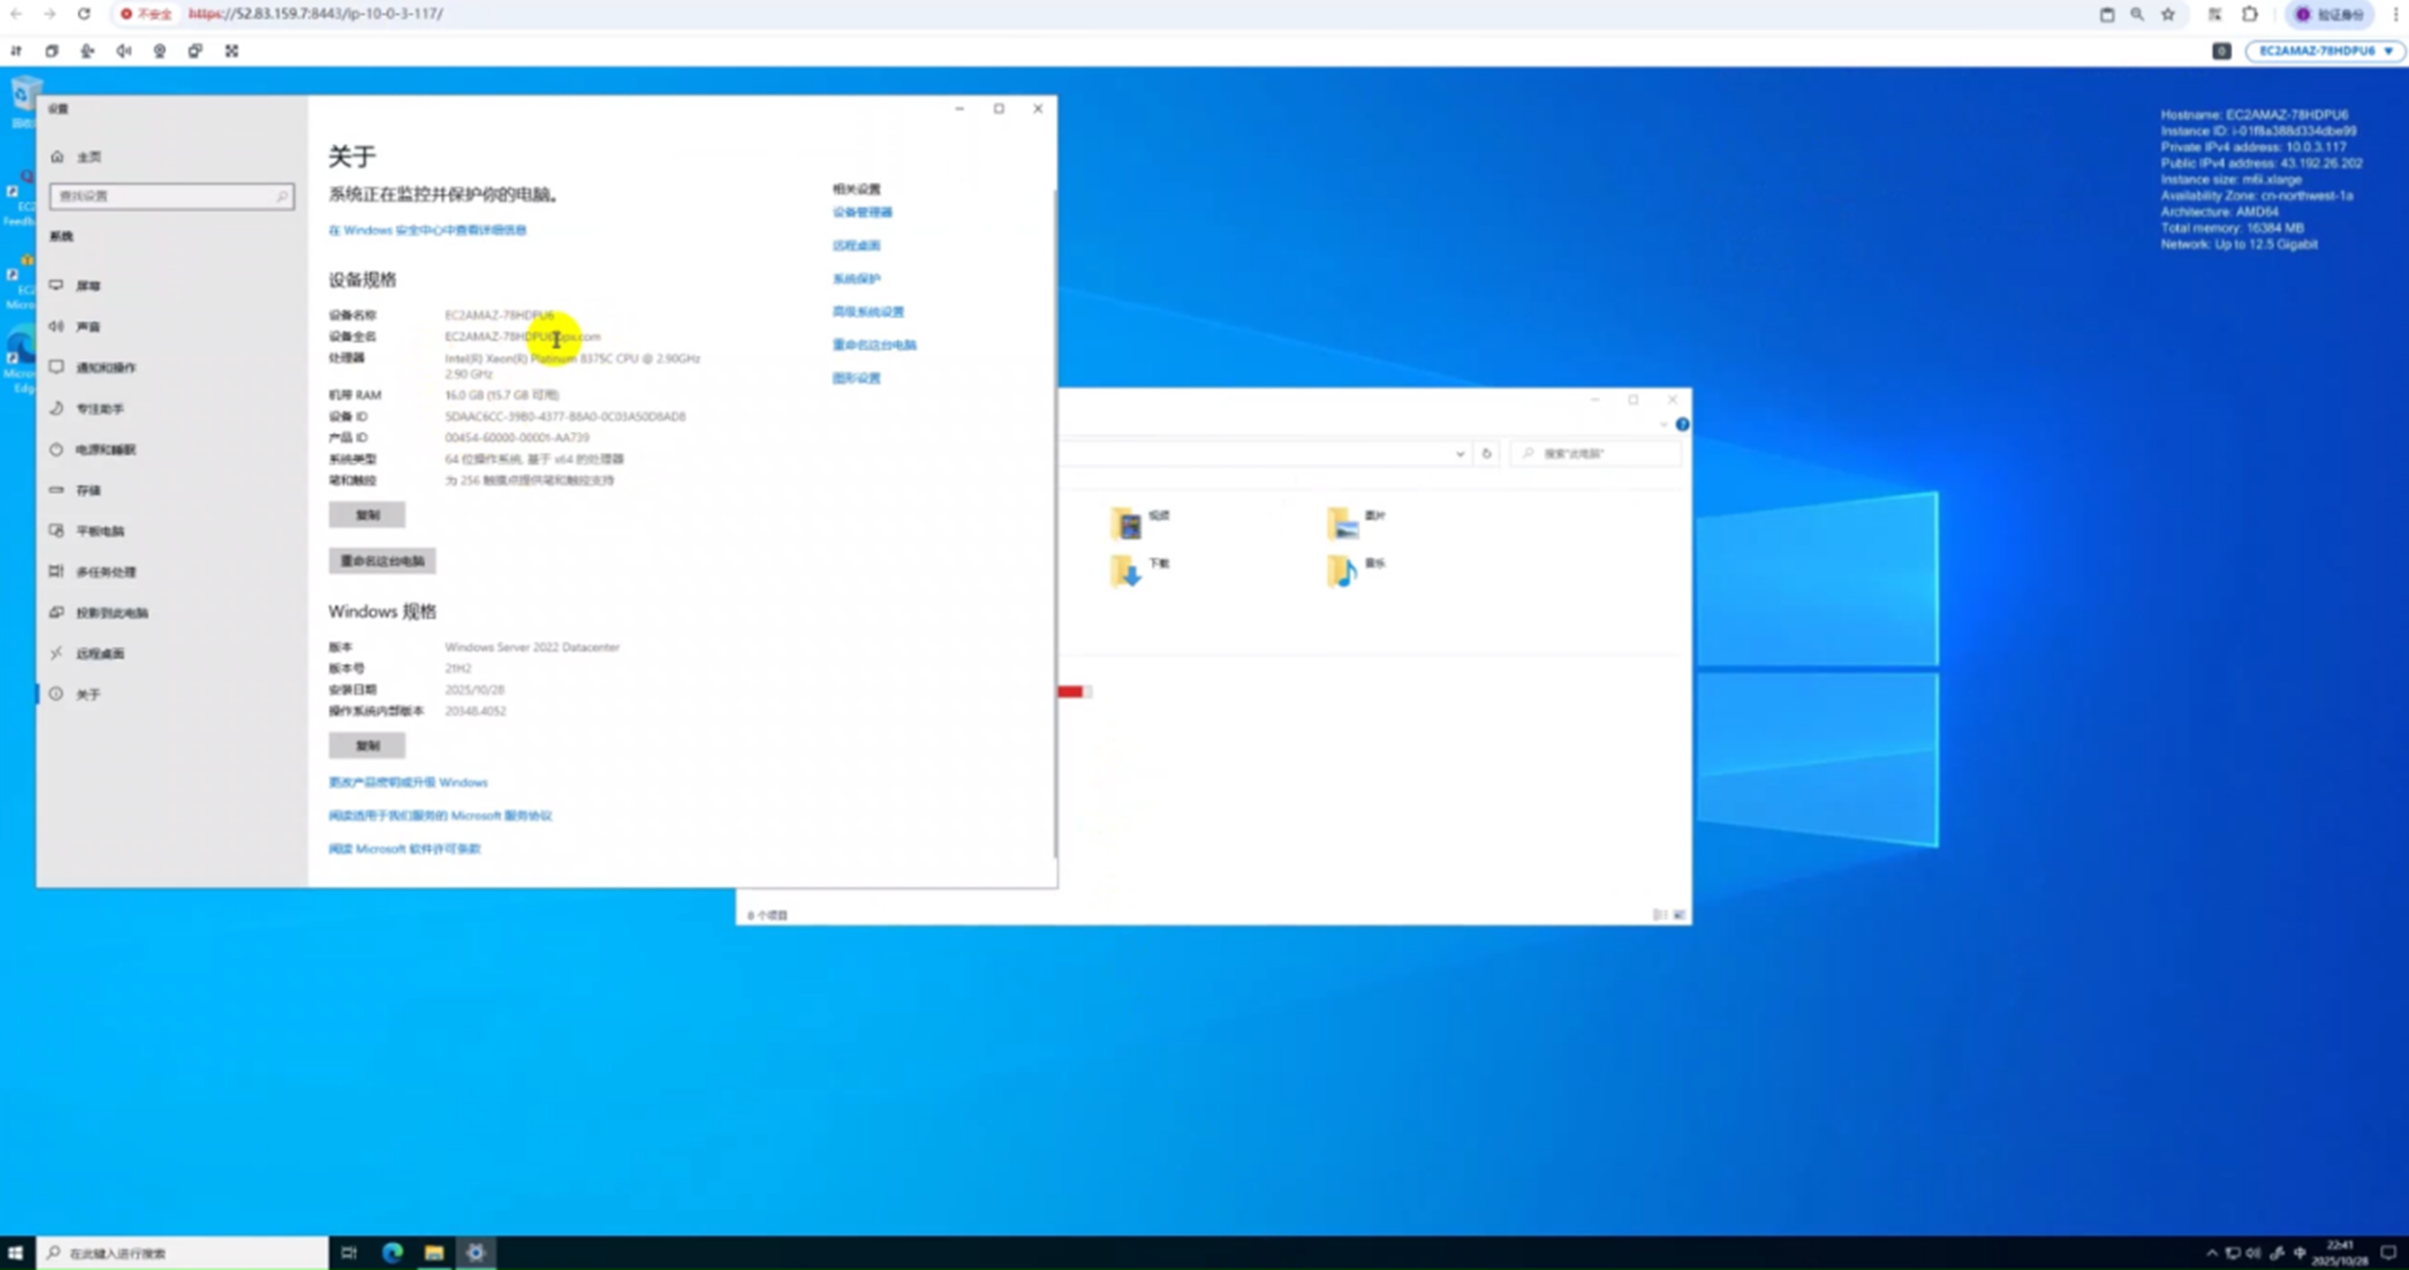Switch Explorer to large icons view

point(1679,914)
